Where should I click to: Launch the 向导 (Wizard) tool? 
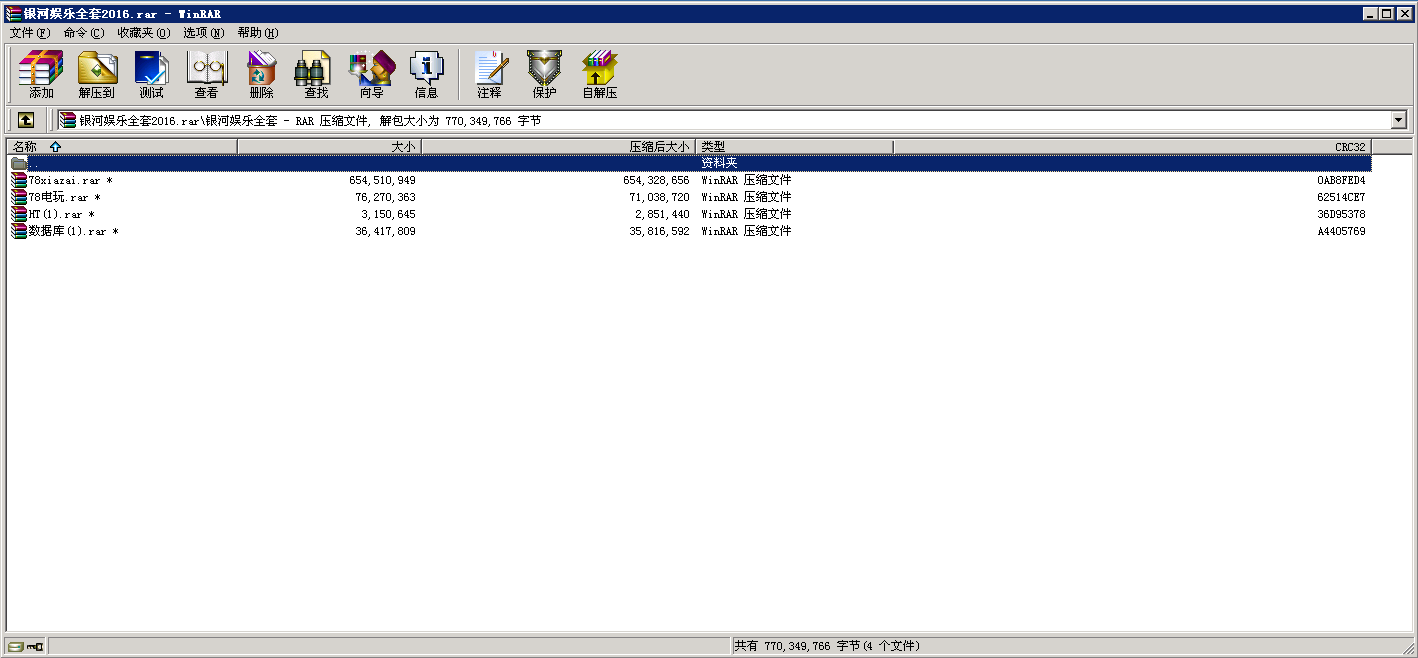click(371, 75)
